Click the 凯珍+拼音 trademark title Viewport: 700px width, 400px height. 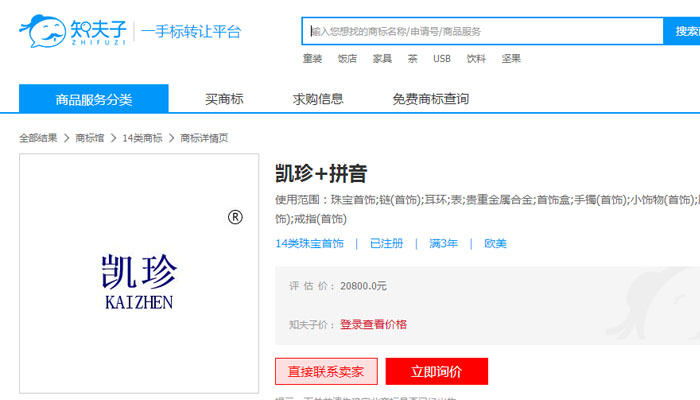pos(321,174)
